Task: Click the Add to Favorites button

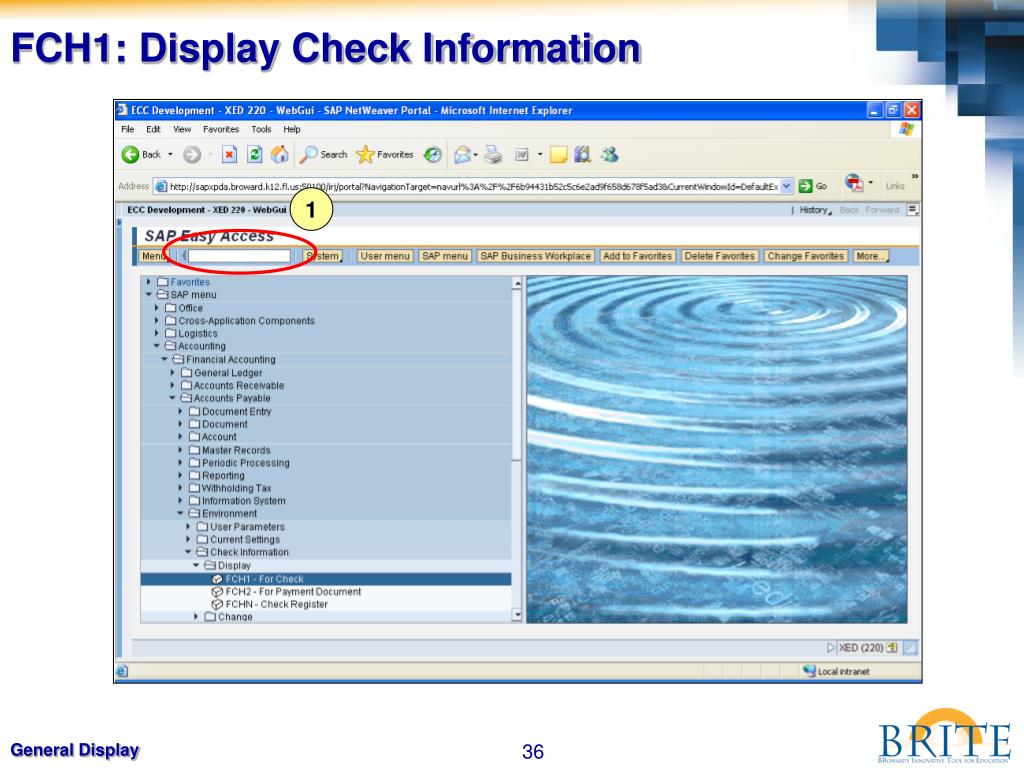Action: pos(637,256)
